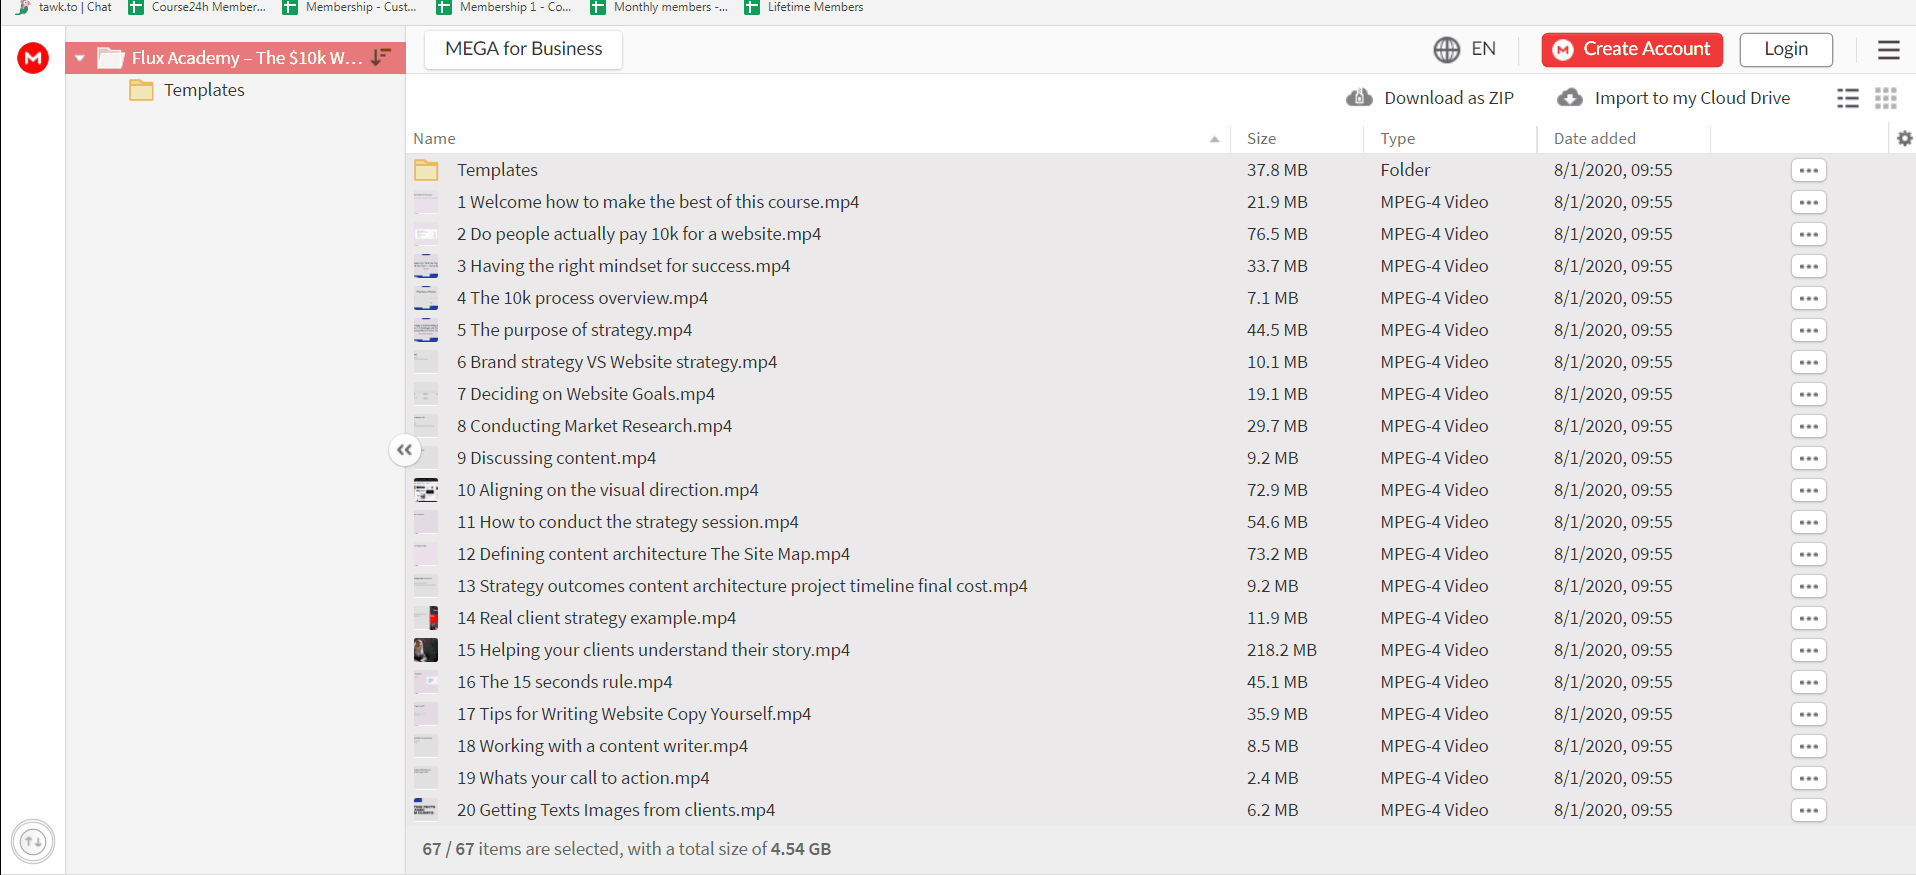Open options for 8 Conducting Market Research
1916x875 pixels.
[1808, 426]
